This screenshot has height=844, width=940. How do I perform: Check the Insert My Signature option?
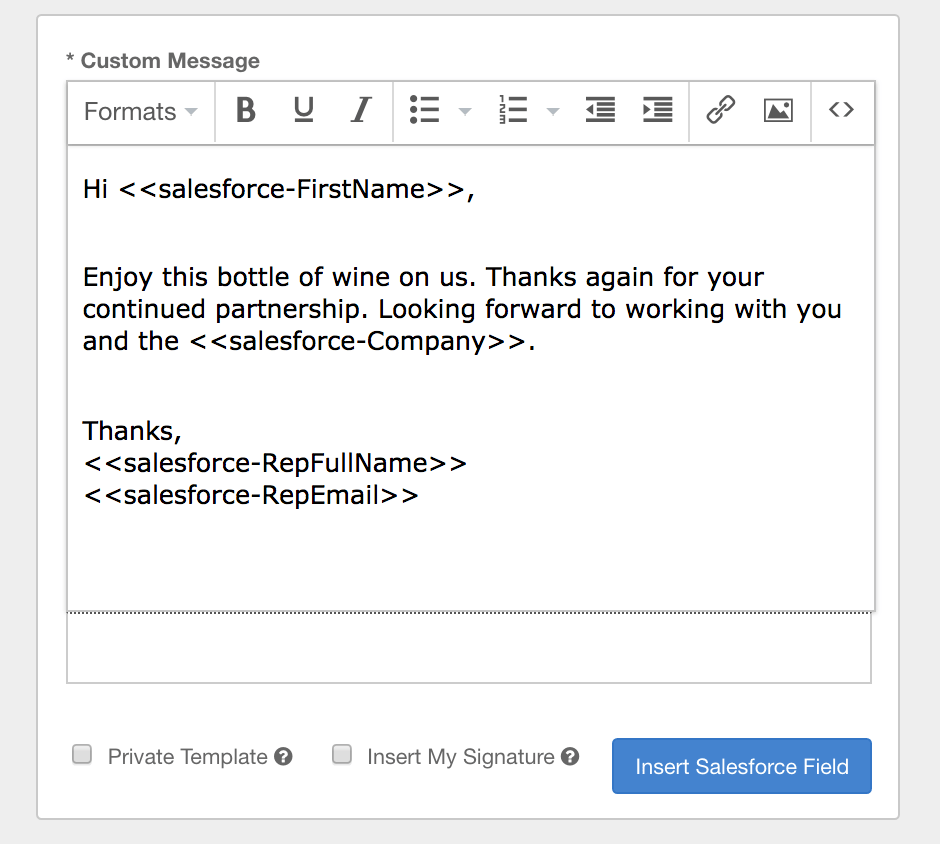click(x=342, y=755)
